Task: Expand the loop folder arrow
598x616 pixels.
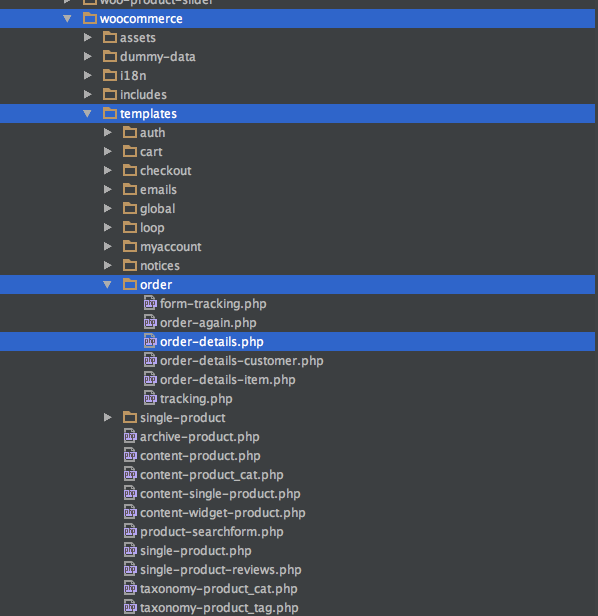Action: coord(108,227)
